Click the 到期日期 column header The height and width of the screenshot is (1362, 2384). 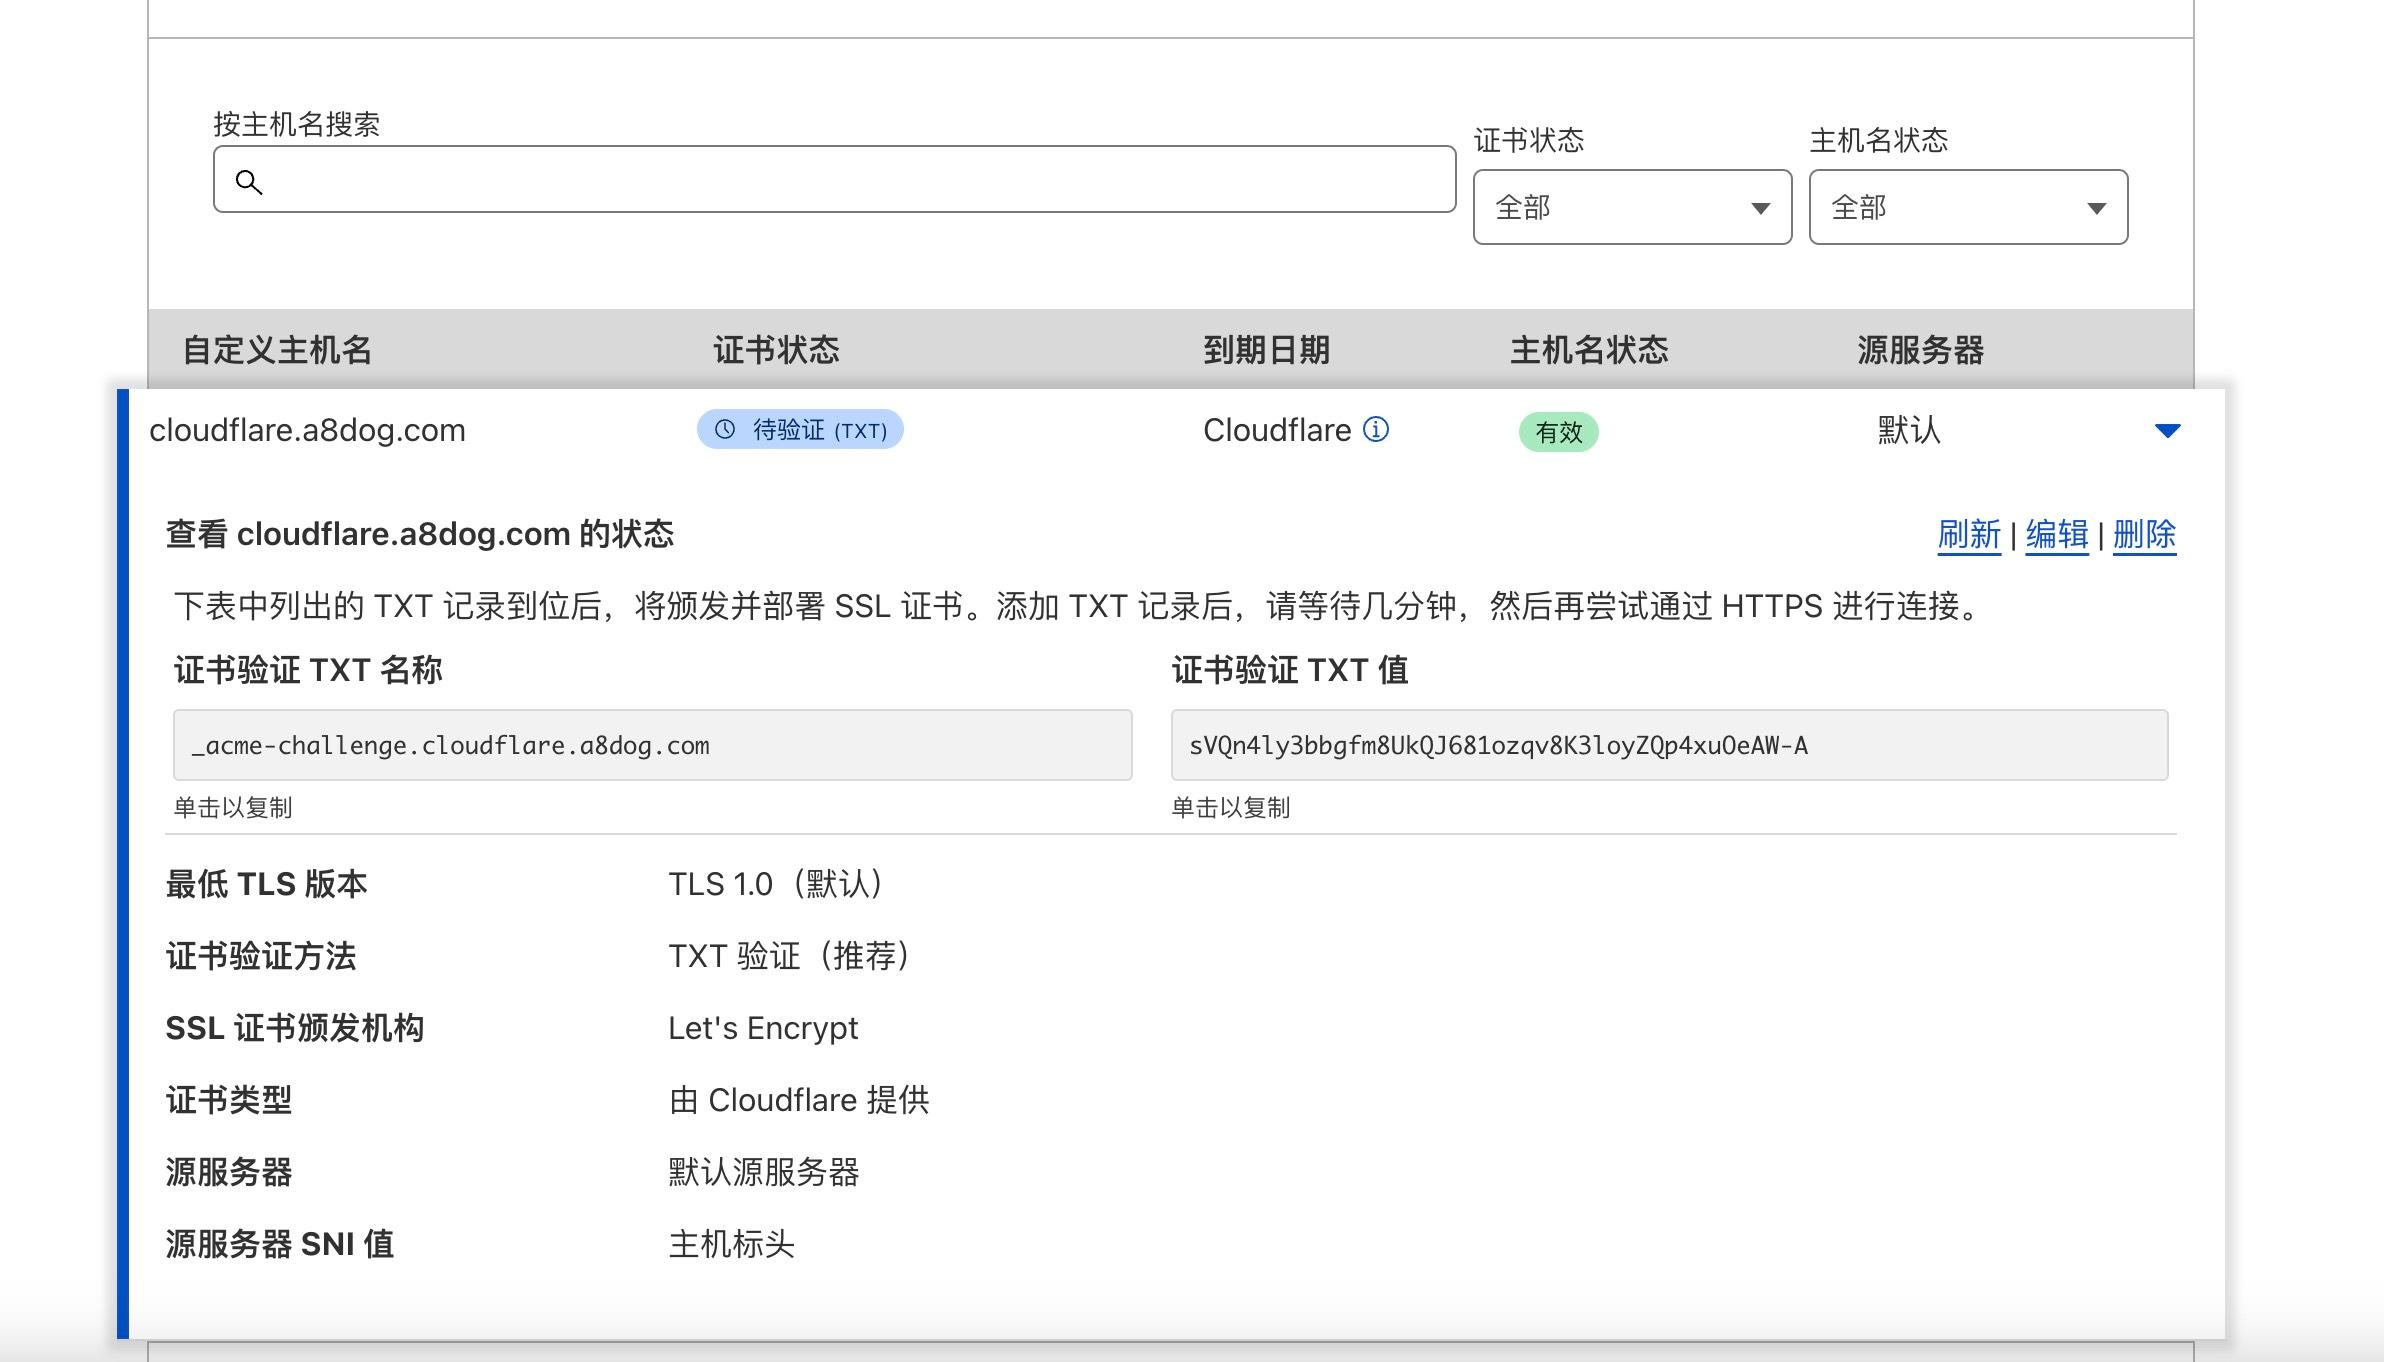click(x=1266, y=350)
